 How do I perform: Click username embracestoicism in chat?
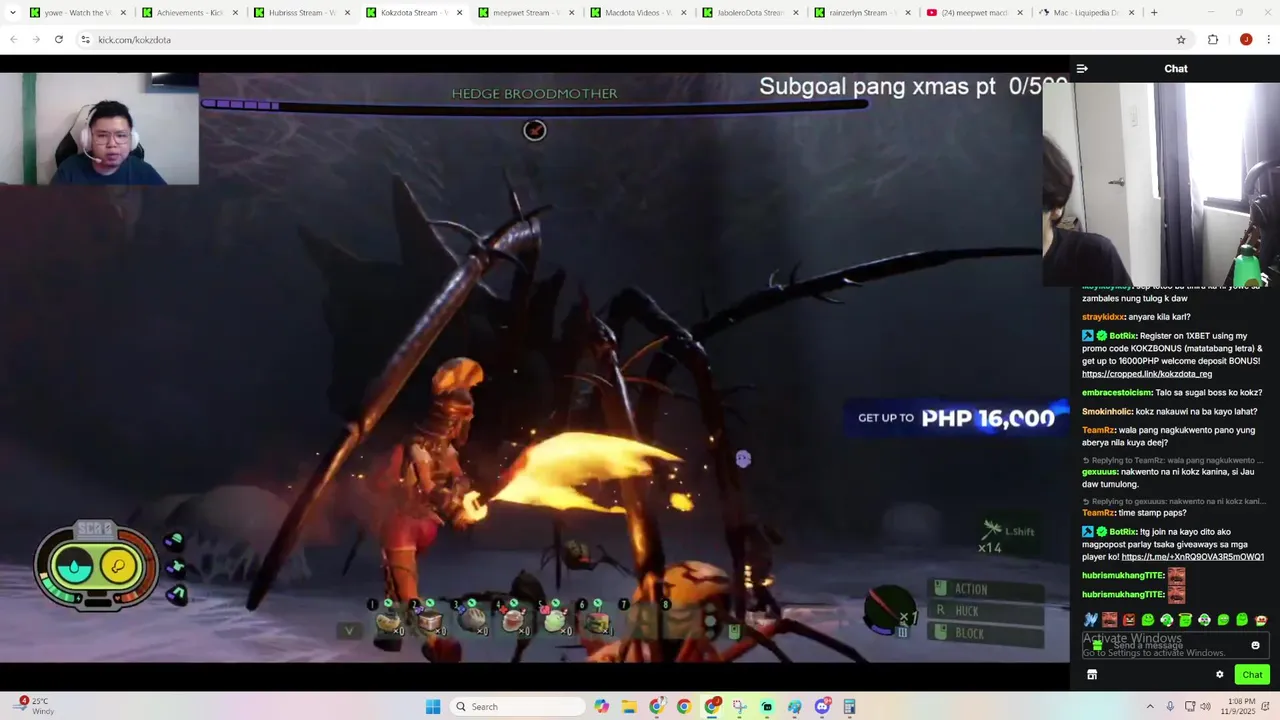[1116, 393]
